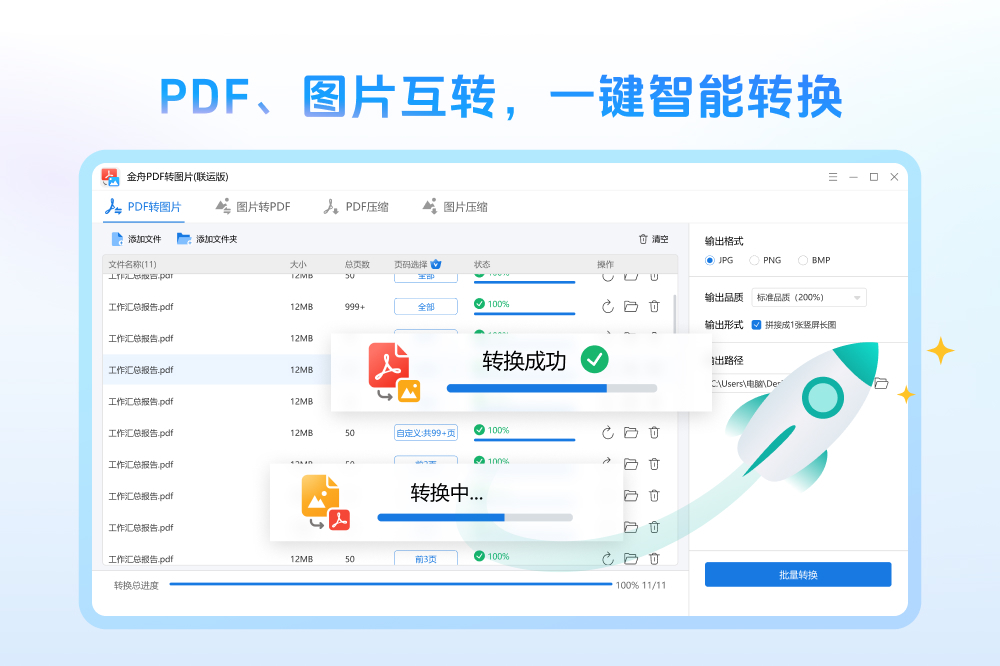This screenshot has height=666, width=1000.
Task: Click PDF-to-image icon in 转换成功 card
Action: pos(394,373)
